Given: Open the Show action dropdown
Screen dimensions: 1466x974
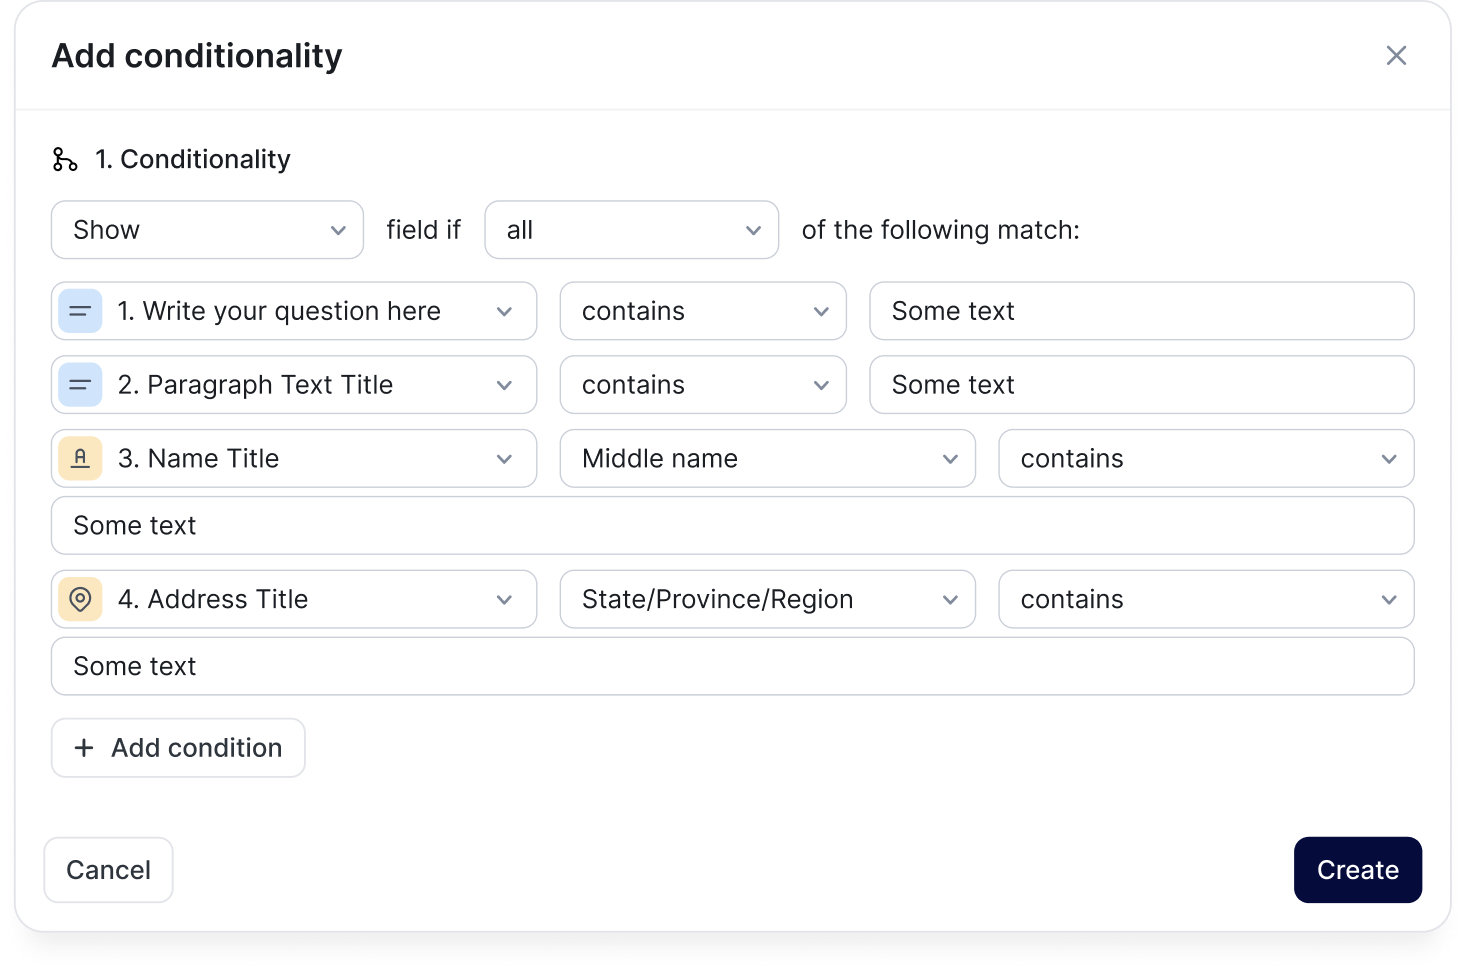Looking at the screenshot, I should click(207, 230).
